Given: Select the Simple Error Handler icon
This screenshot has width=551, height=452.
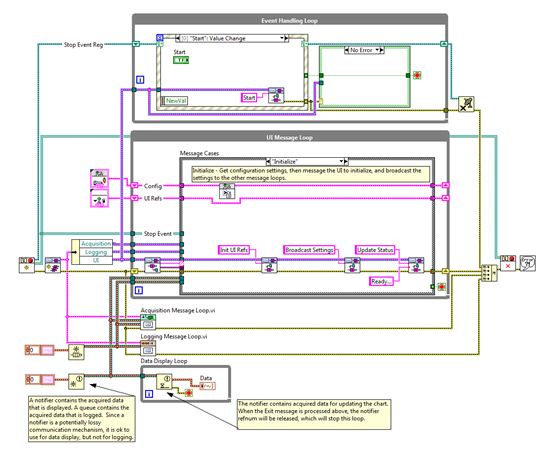Looking at the screenshot, I should [527, 263].
